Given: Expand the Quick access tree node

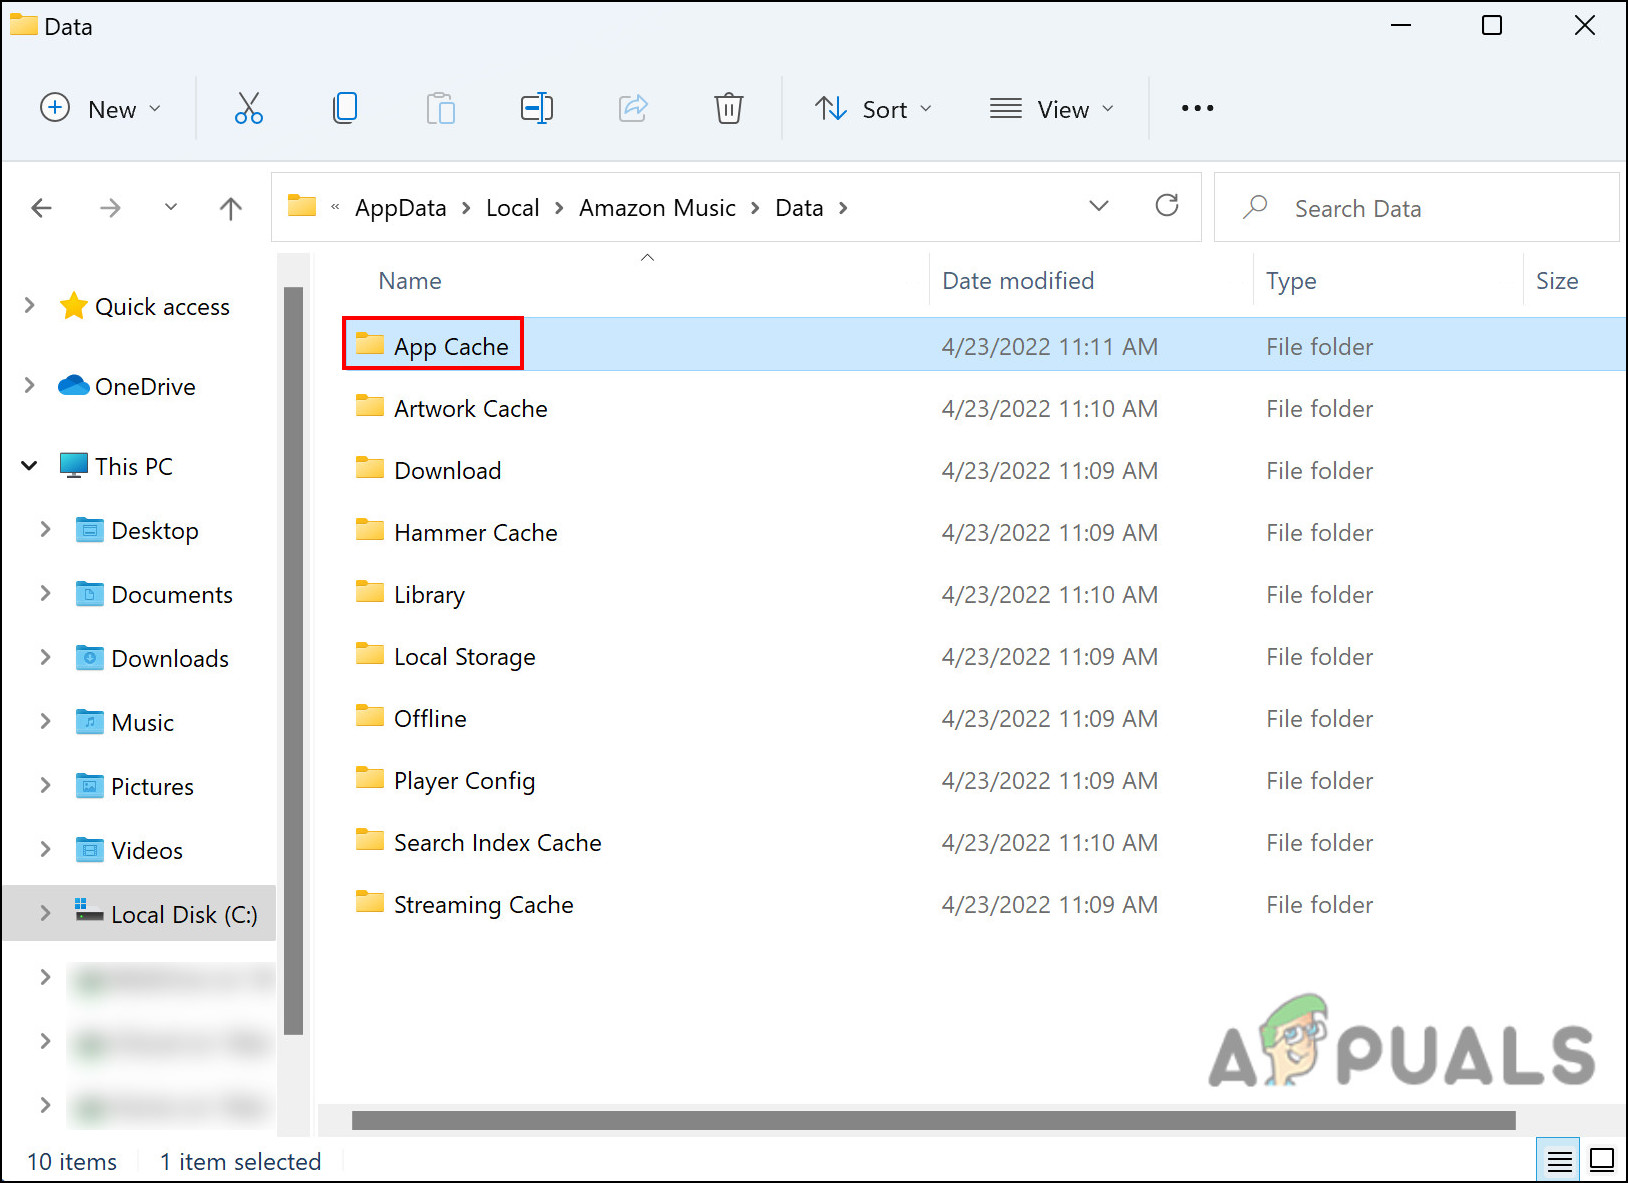Looking at the screenshot, I should [30, 306].
